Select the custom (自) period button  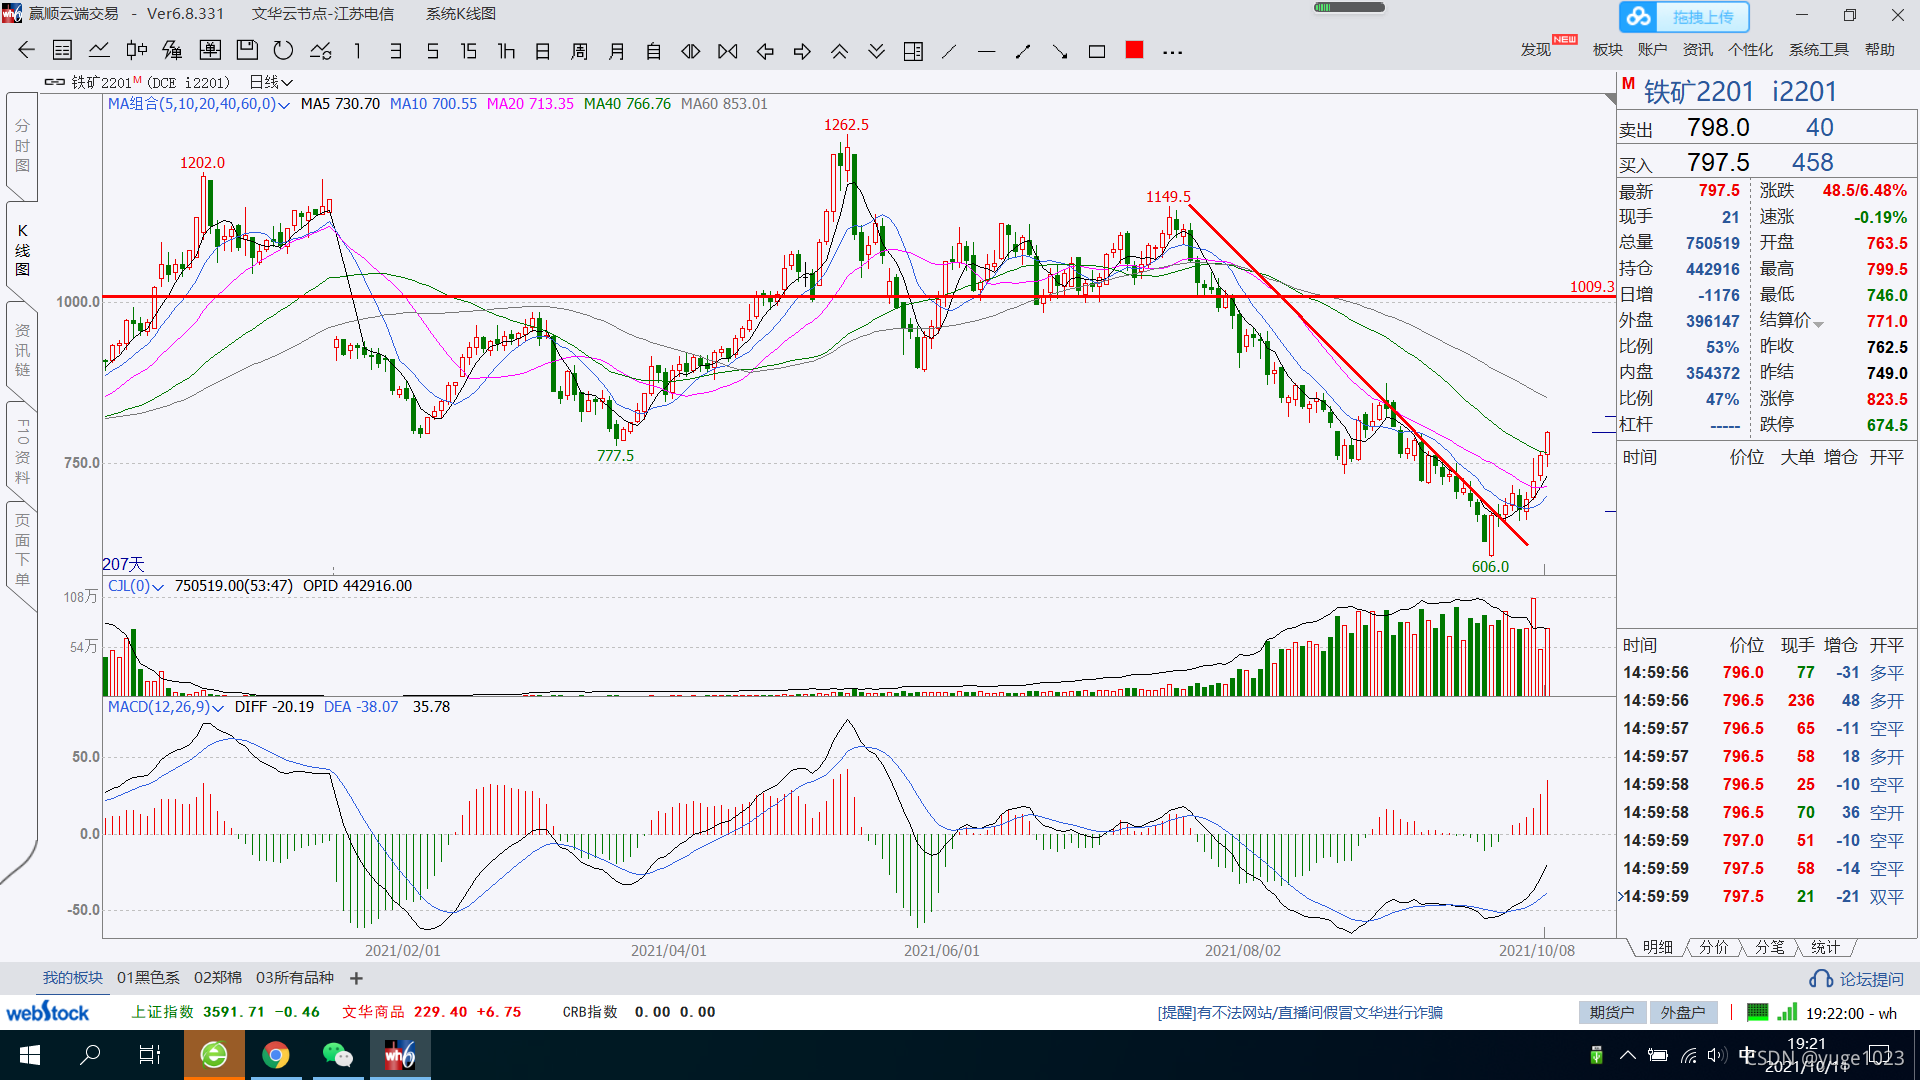pos(654,51)
